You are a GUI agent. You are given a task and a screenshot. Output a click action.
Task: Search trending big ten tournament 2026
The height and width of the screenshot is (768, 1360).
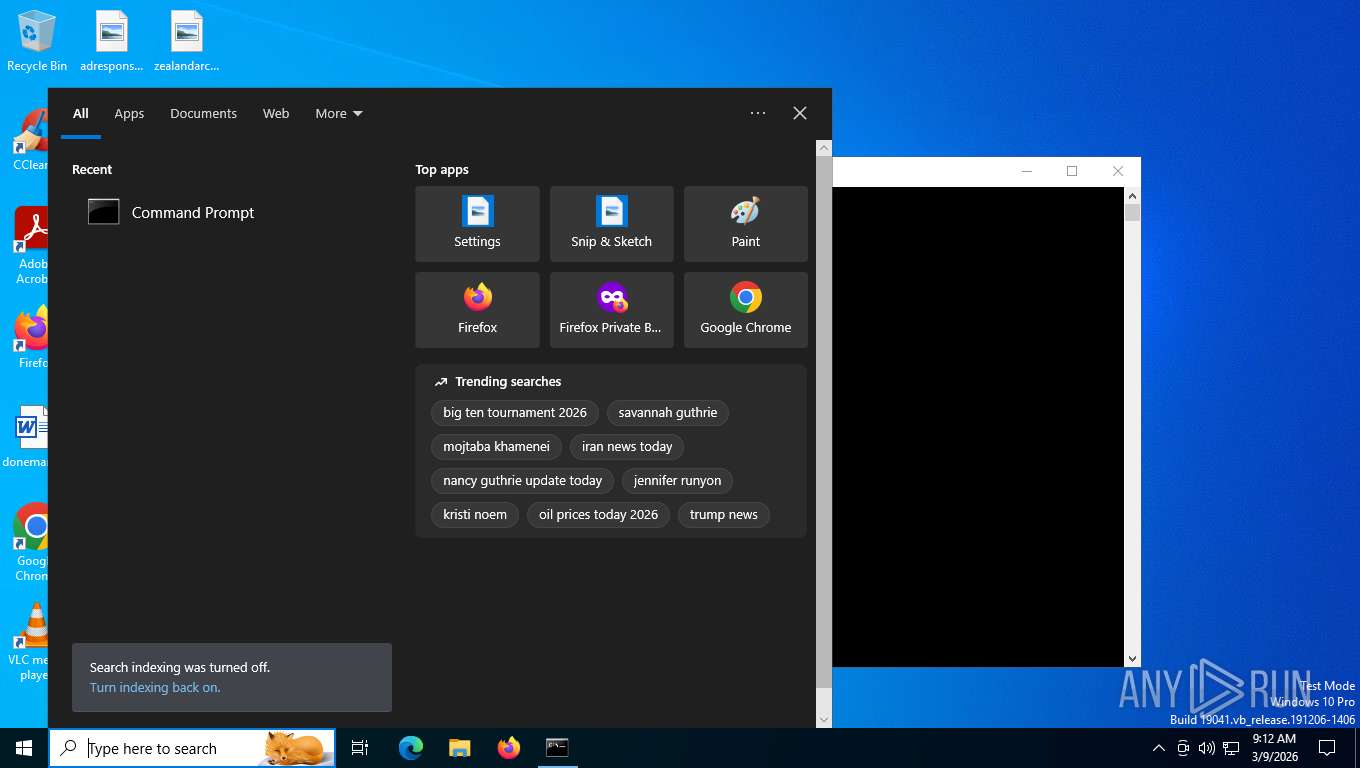515,413
